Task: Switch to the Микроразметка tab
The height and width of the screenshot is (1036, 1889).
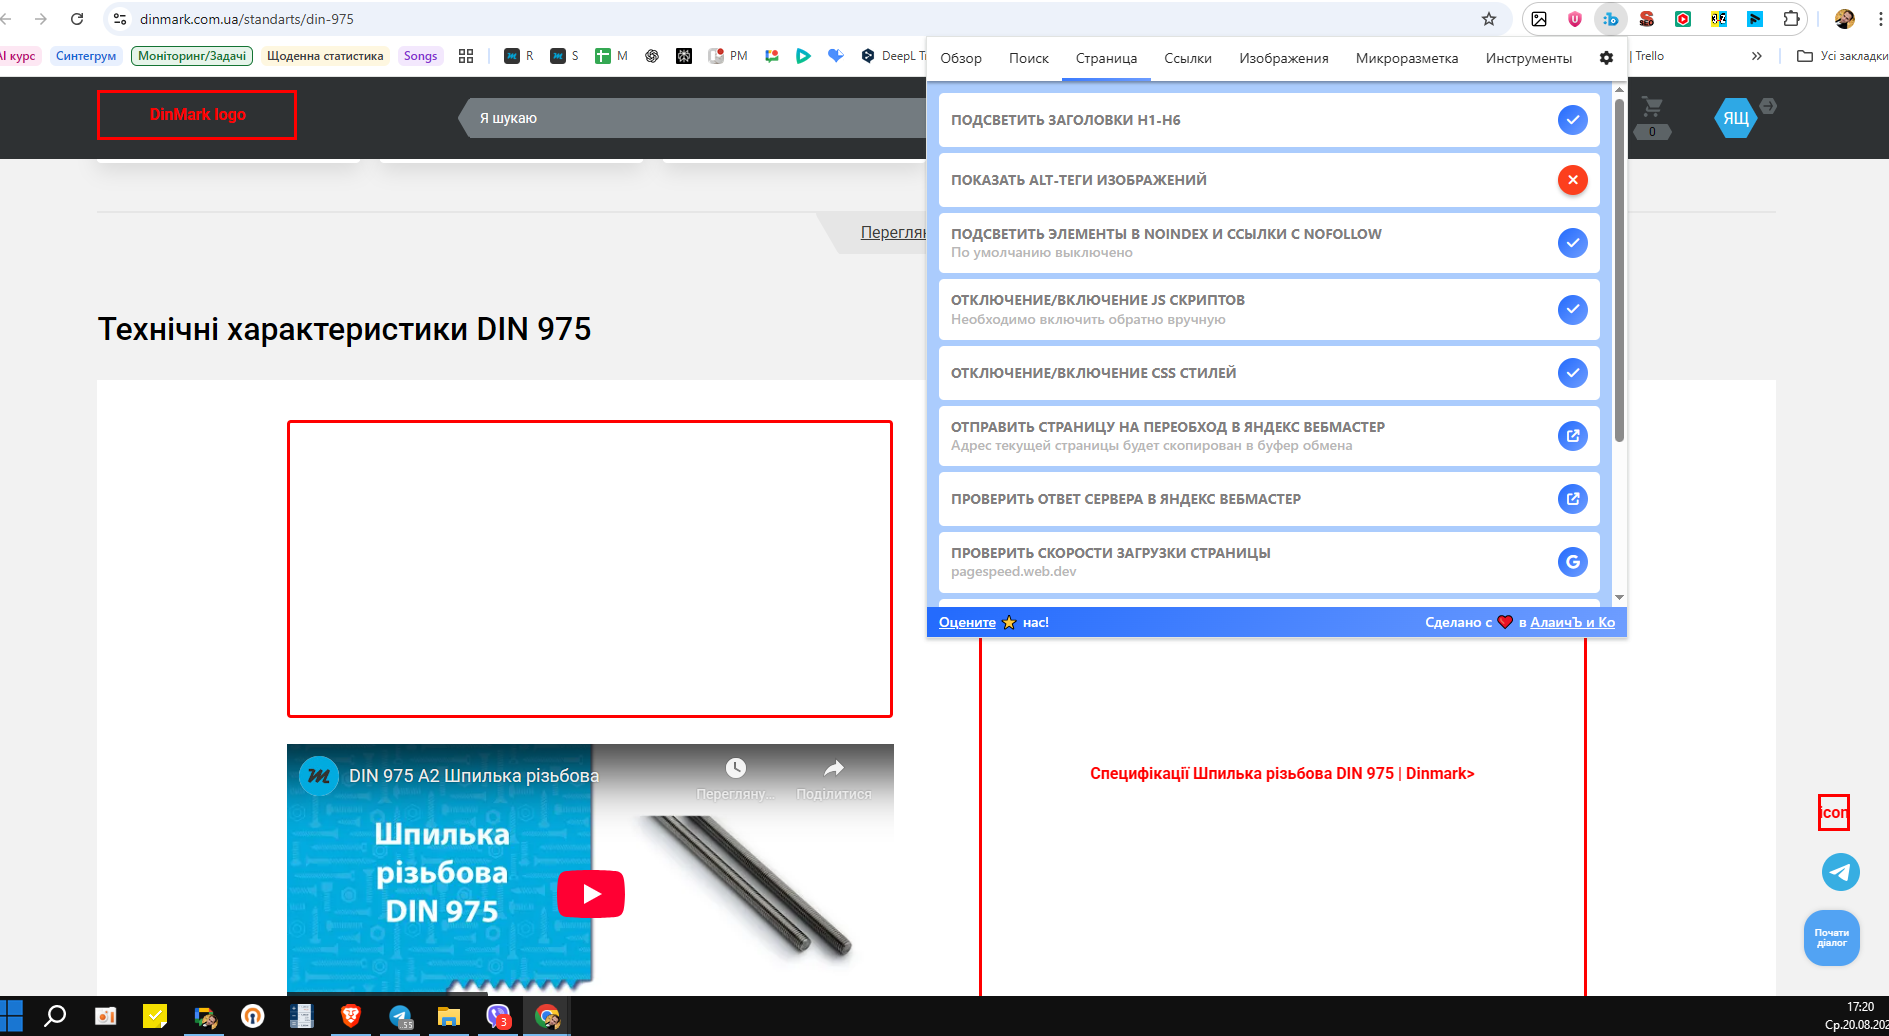Action: (1407, 58)
